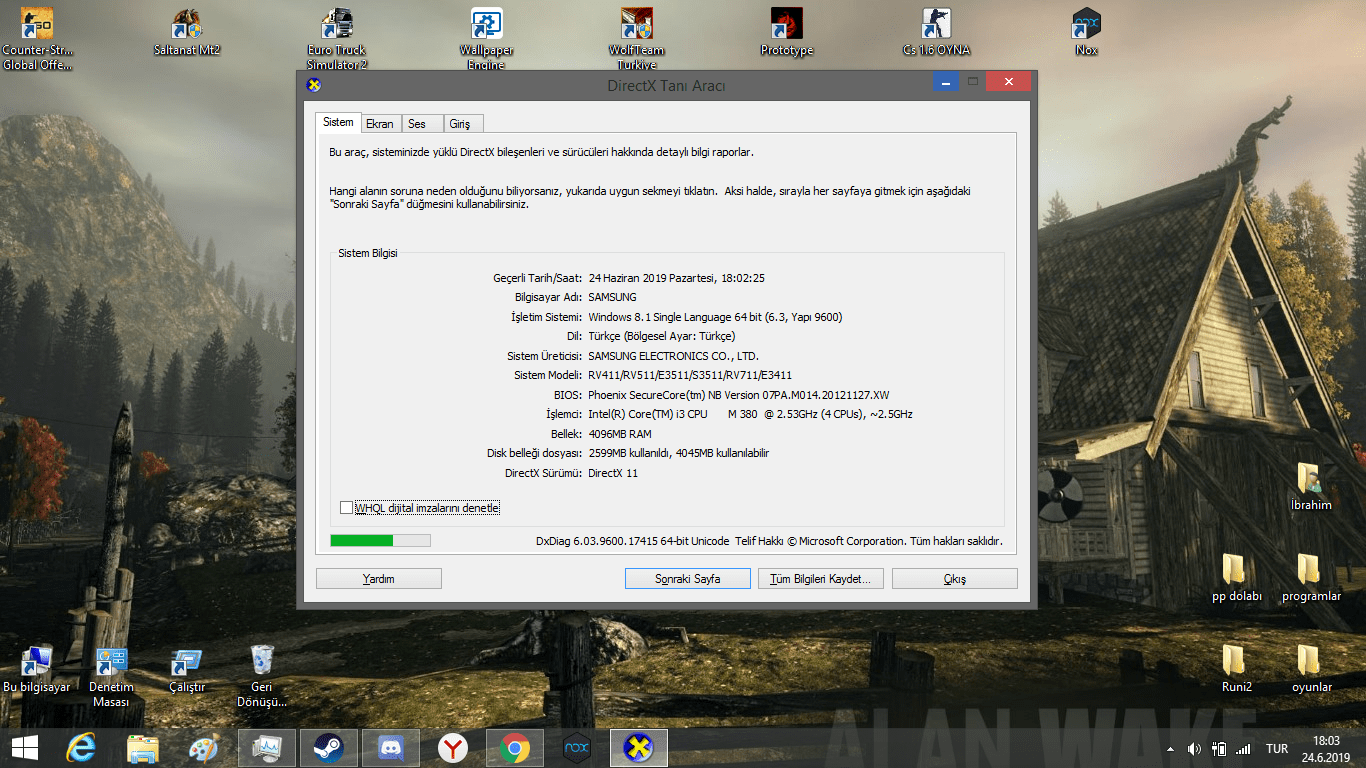This screenshot has width=1366, height=768.
Task: Click the Windows 8.1 Single Language text
Action: 715,317
